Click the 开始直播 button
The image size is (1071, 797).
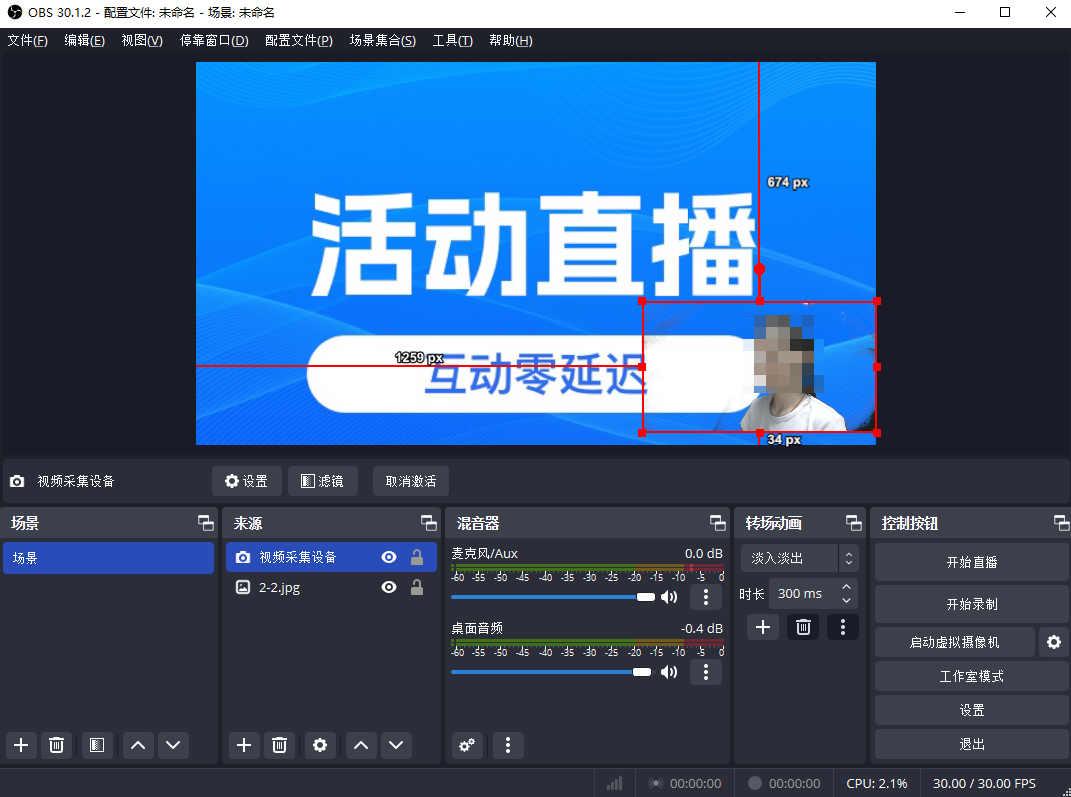(x=971, y=562)
